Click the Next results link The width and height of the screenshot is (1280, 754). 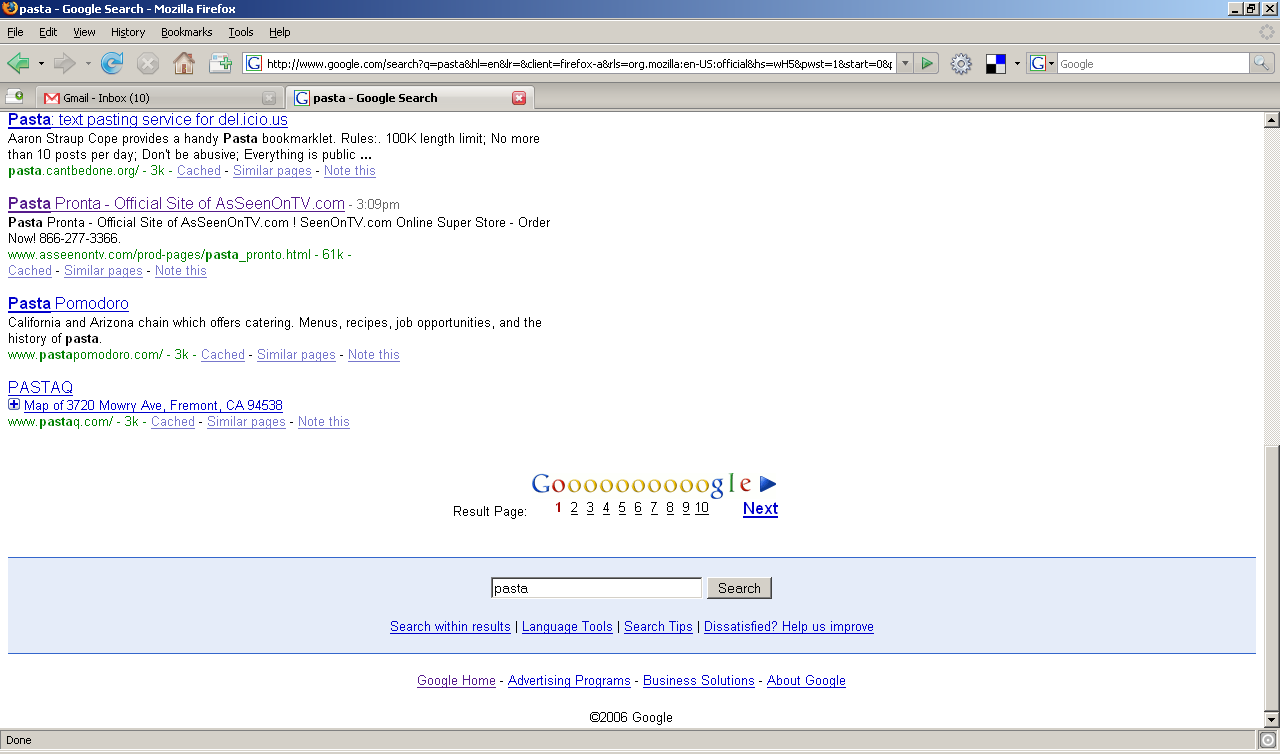[760, 509]
